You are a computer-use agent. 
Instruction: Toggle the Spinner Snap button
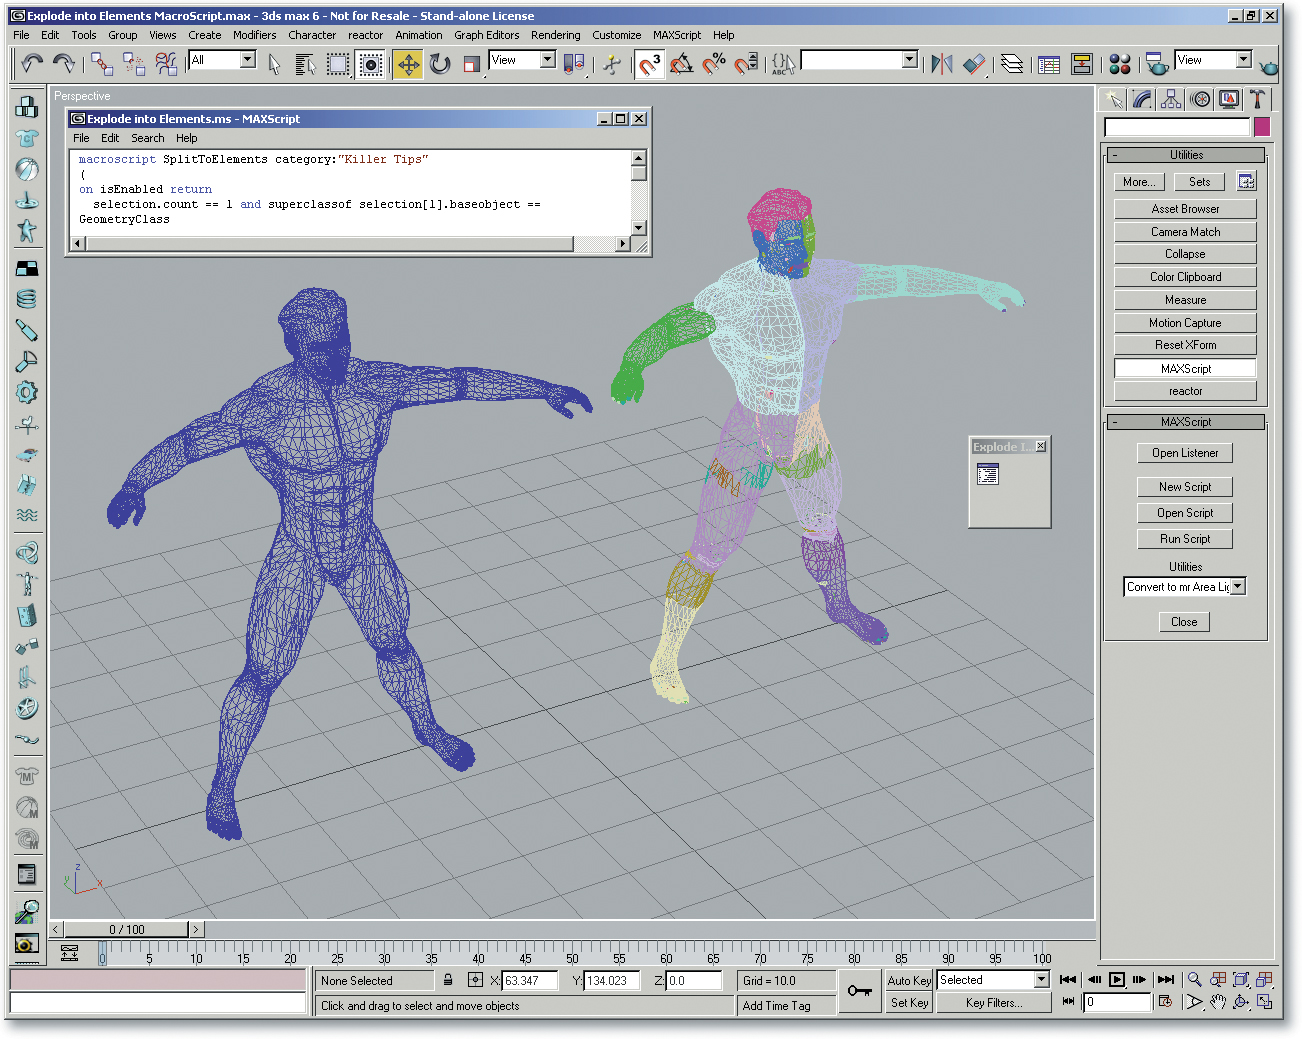tap(746, 64)
